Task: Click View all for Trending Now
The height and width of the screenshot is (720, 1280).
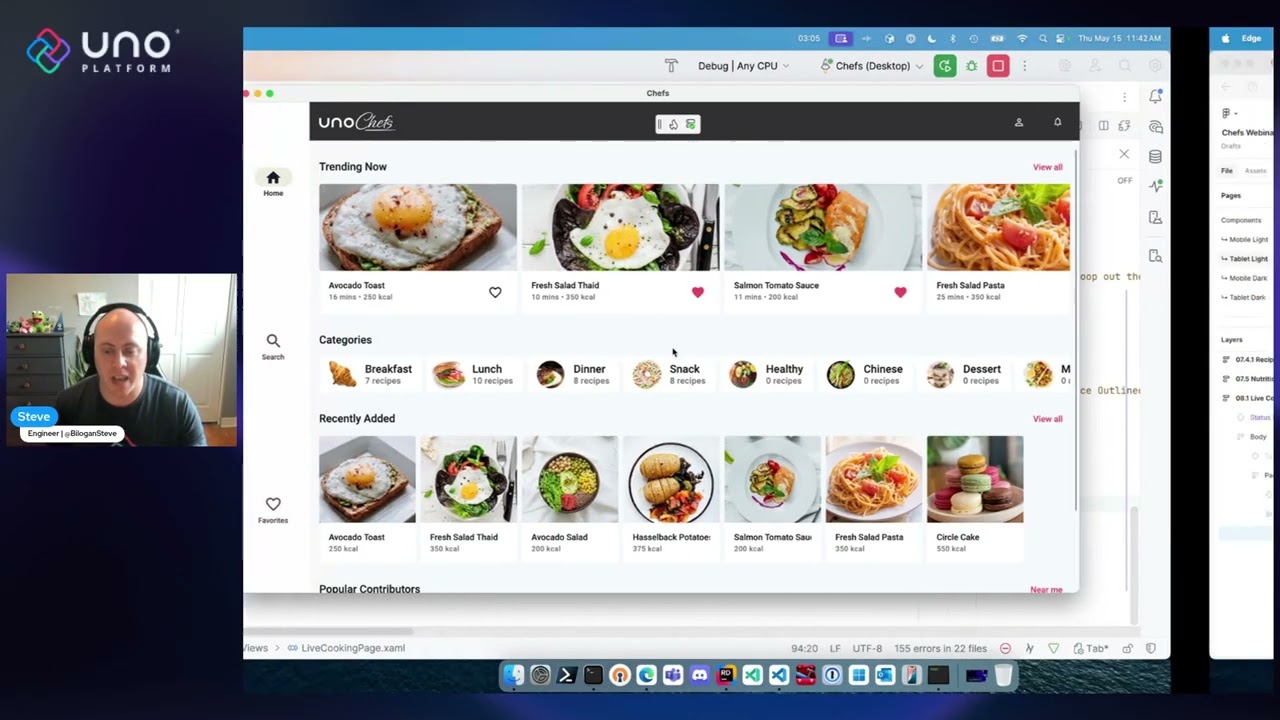Action: [1047, 167]
